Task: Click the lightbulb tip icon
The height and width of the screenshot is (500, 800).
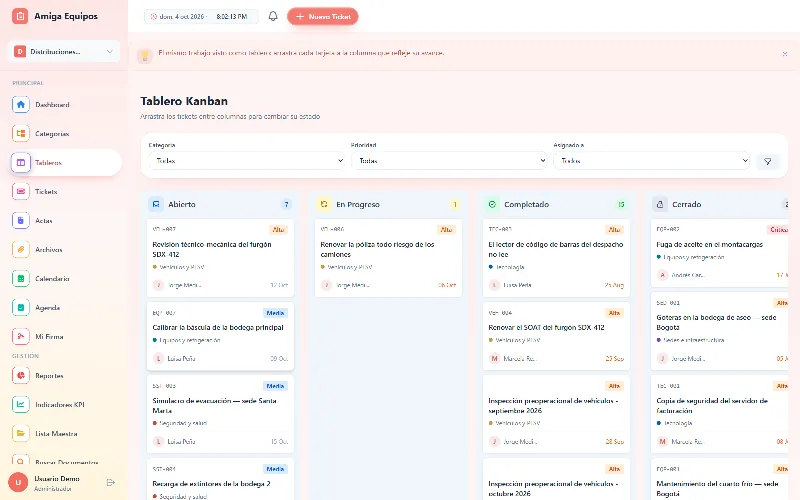Action: coord(145,55)
